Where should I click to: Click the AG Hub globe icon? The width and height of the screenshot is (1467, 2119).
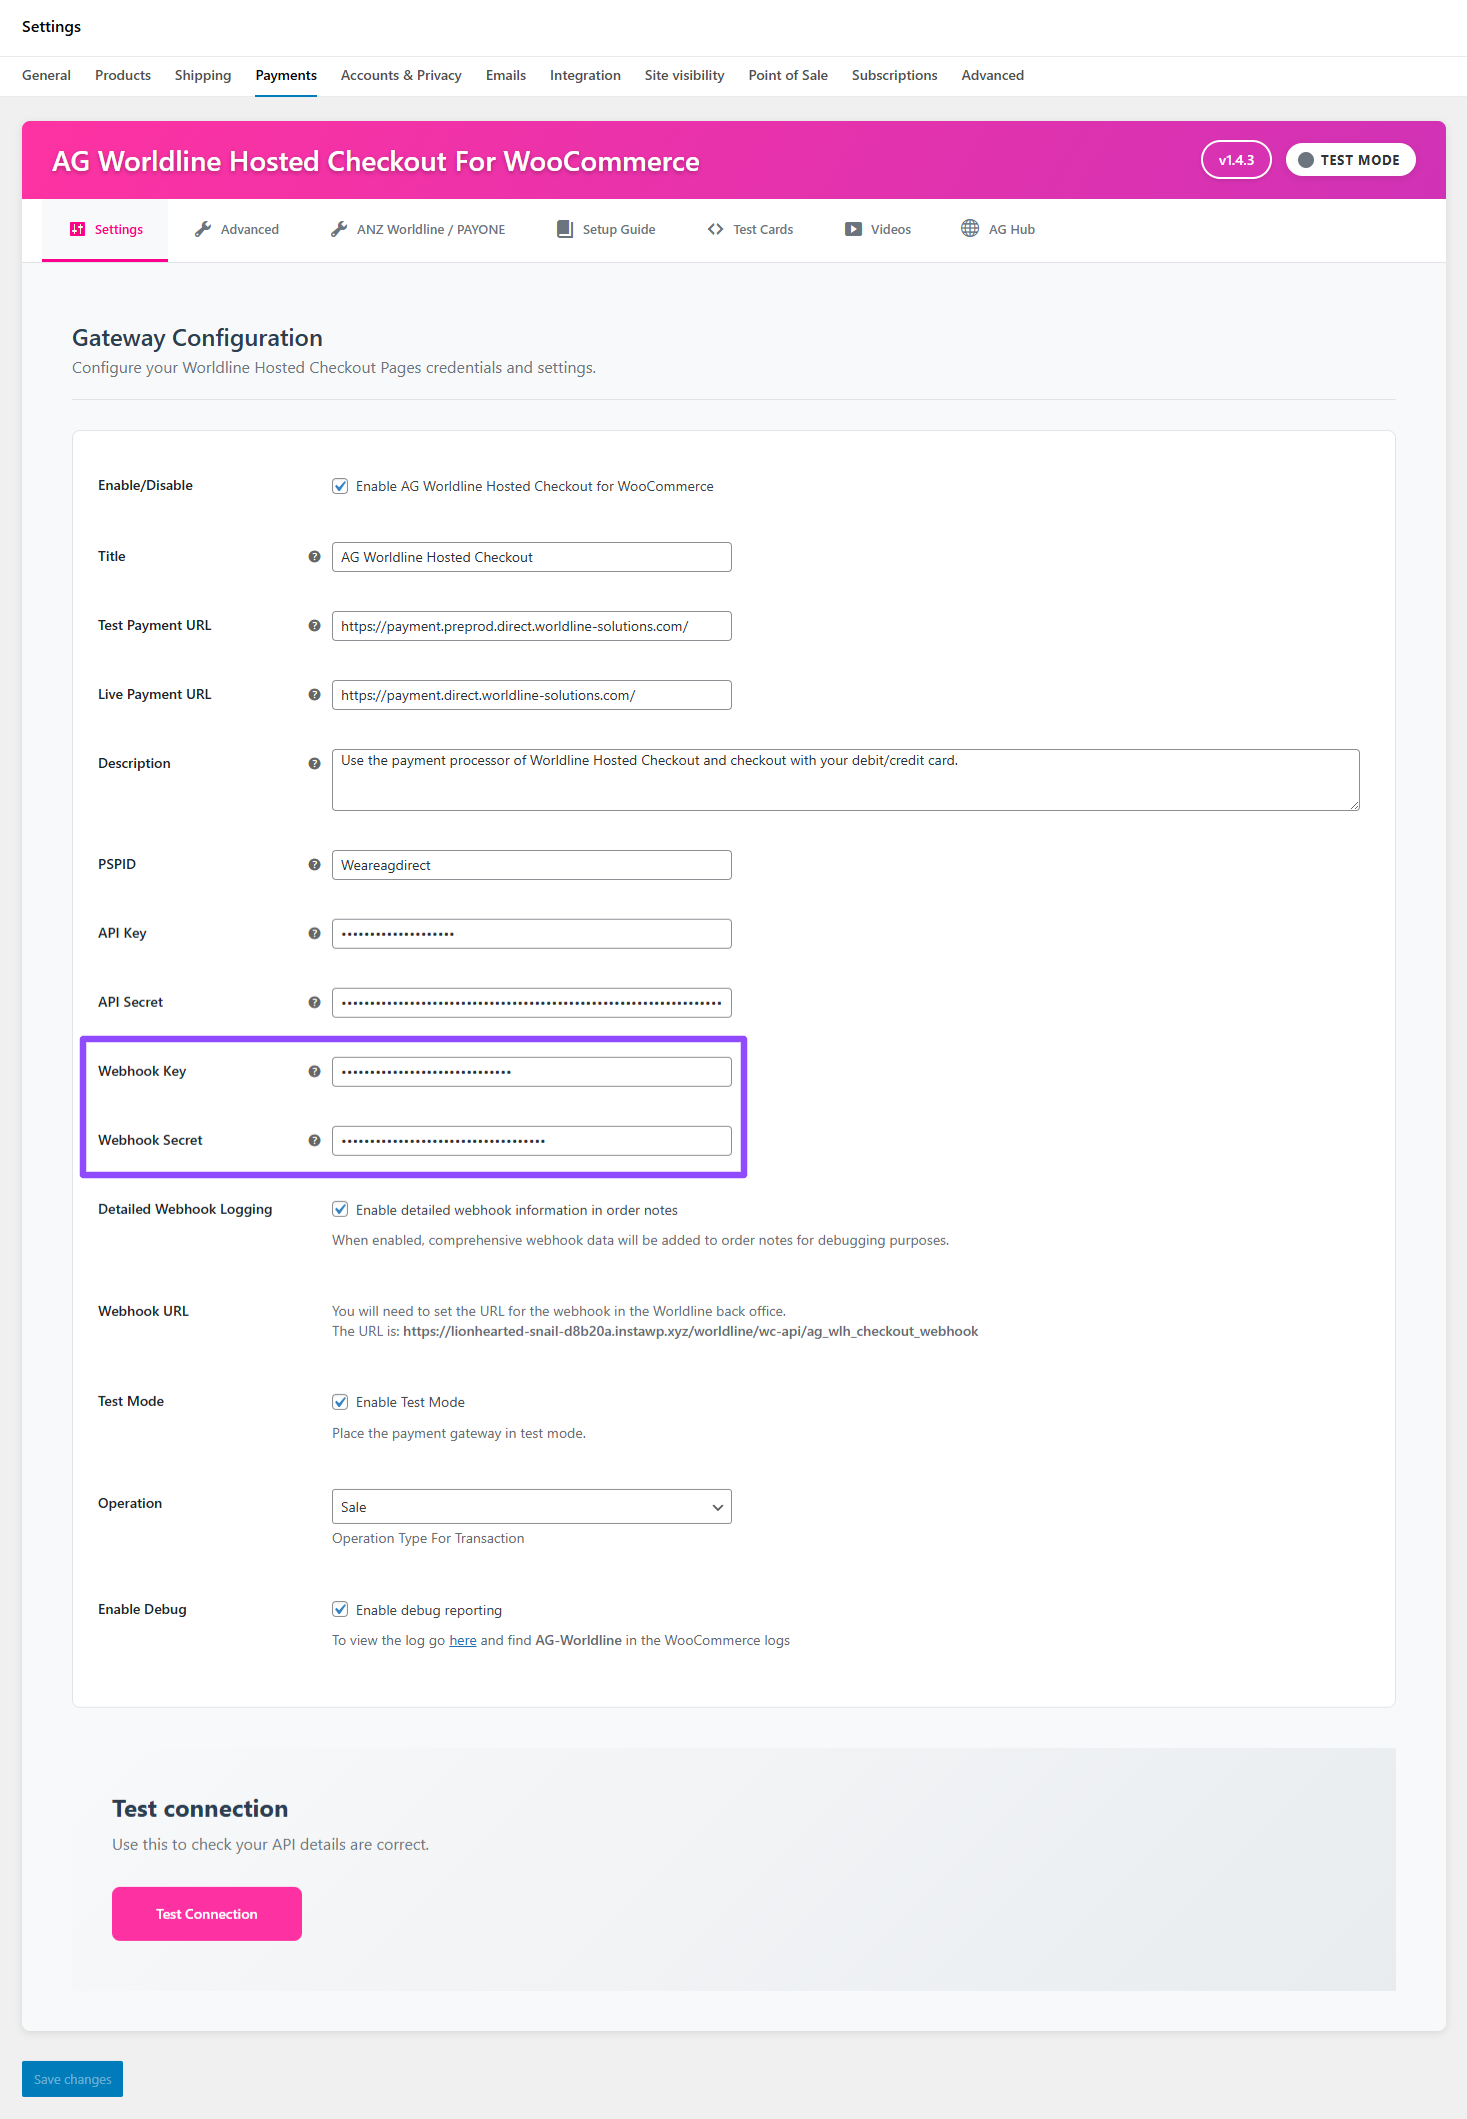coord(970,229)
